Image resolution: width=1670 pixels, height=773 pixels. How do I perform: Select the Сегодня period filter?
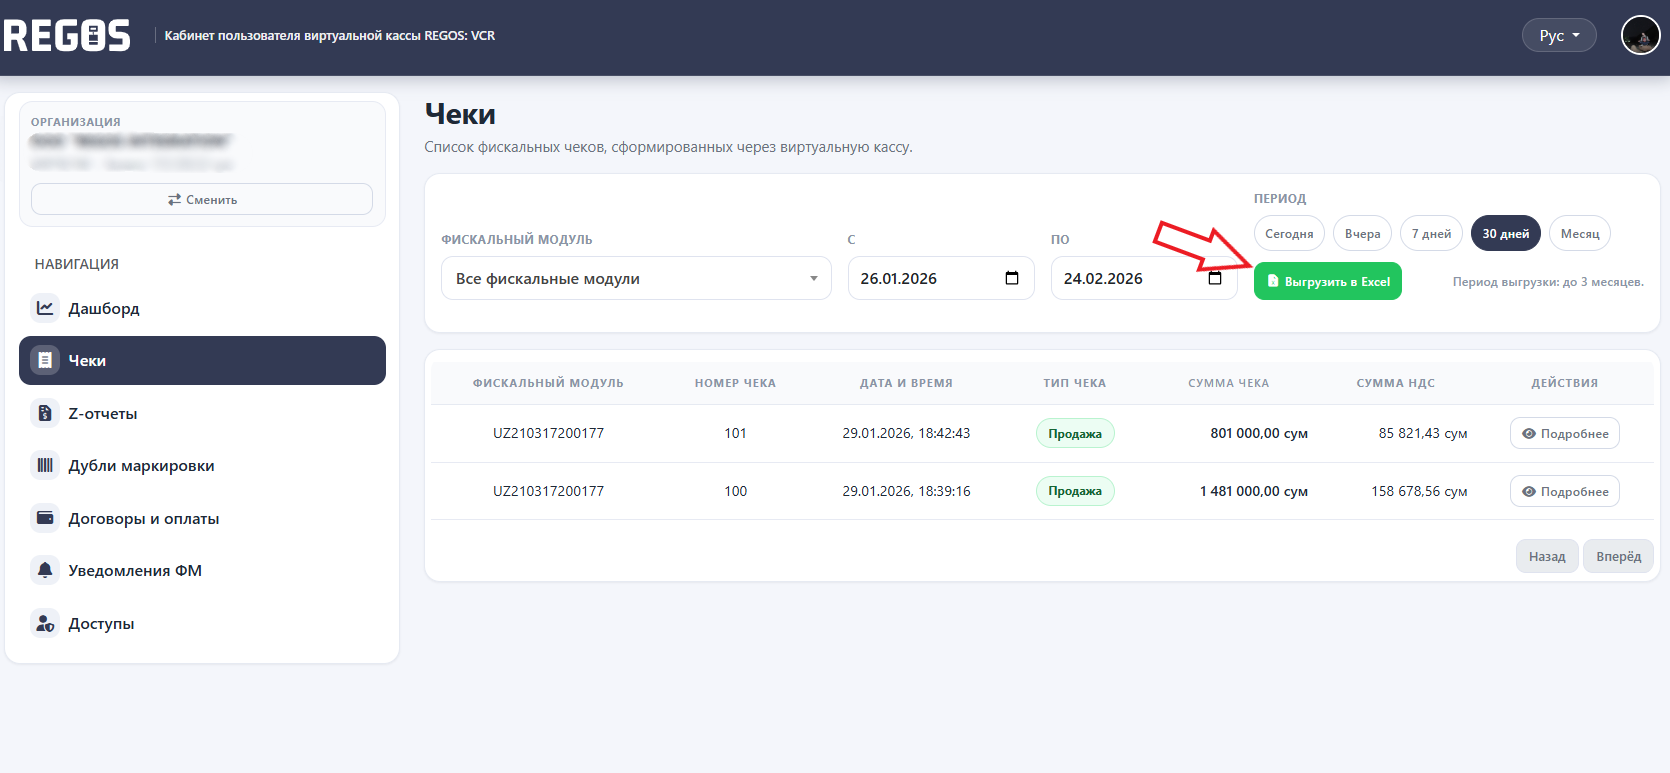(x=1288, y=234)
